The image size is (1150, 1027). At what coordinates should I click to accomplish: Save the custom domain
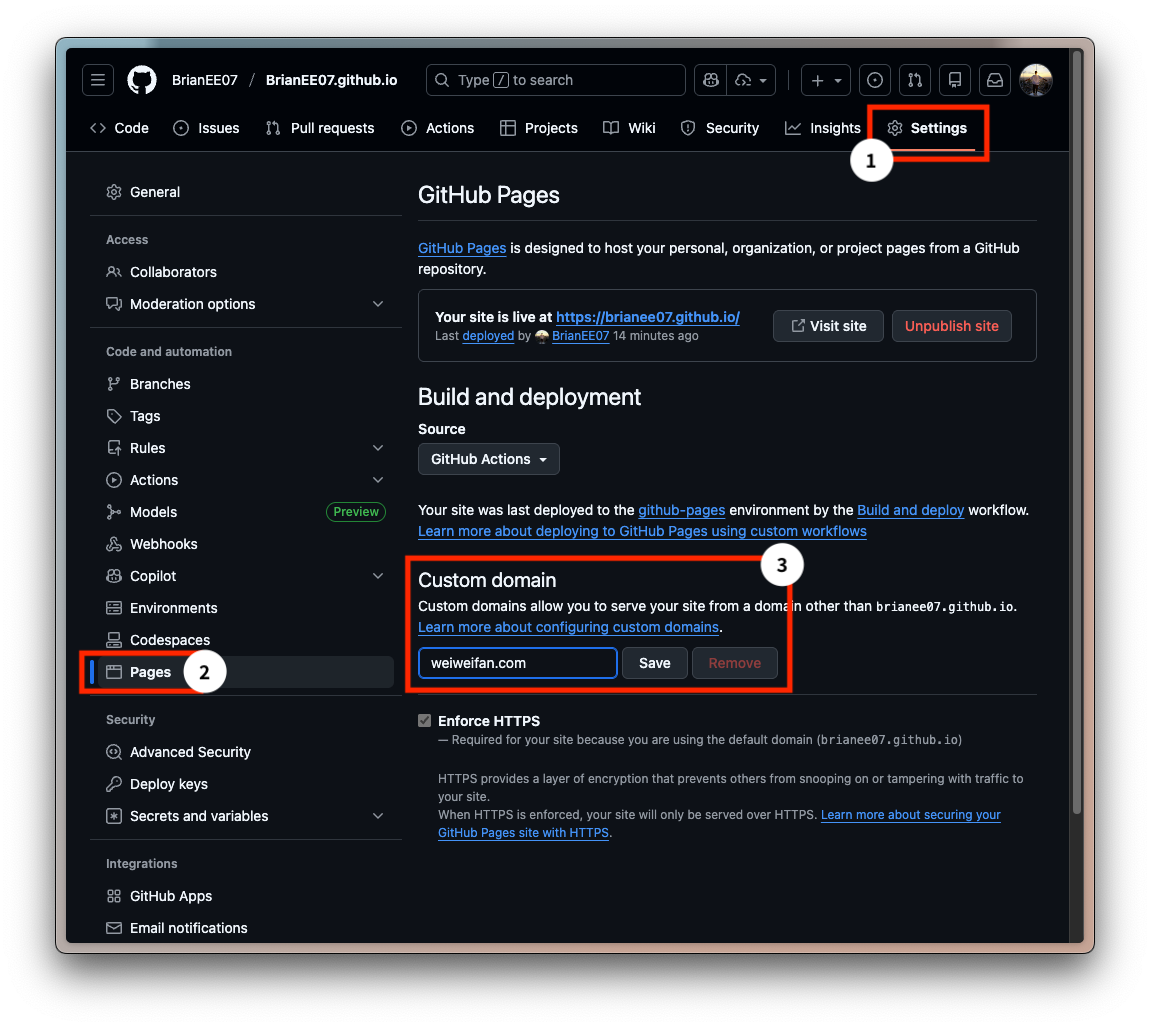[654, 663]
